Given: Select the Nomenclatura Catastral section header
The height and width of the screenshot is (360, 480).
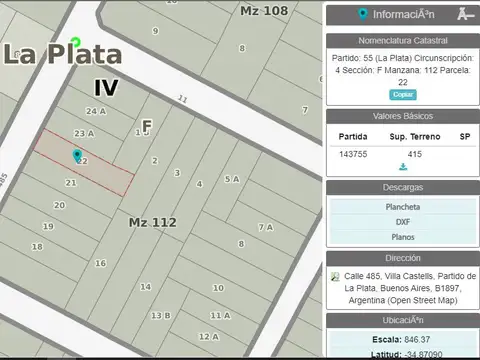Looking at the screenshot, I should pos(403,41).
